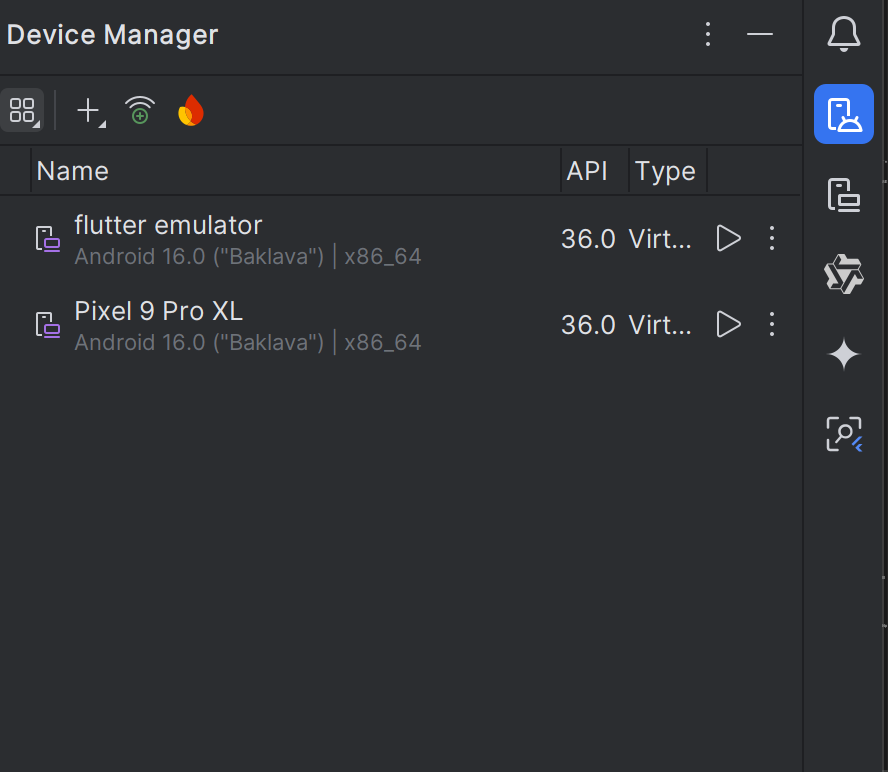The height and width of the screenshot is (772, 888).
Task: Toggle the Device Manager sidebar button
Action: [x=843, y=114]
